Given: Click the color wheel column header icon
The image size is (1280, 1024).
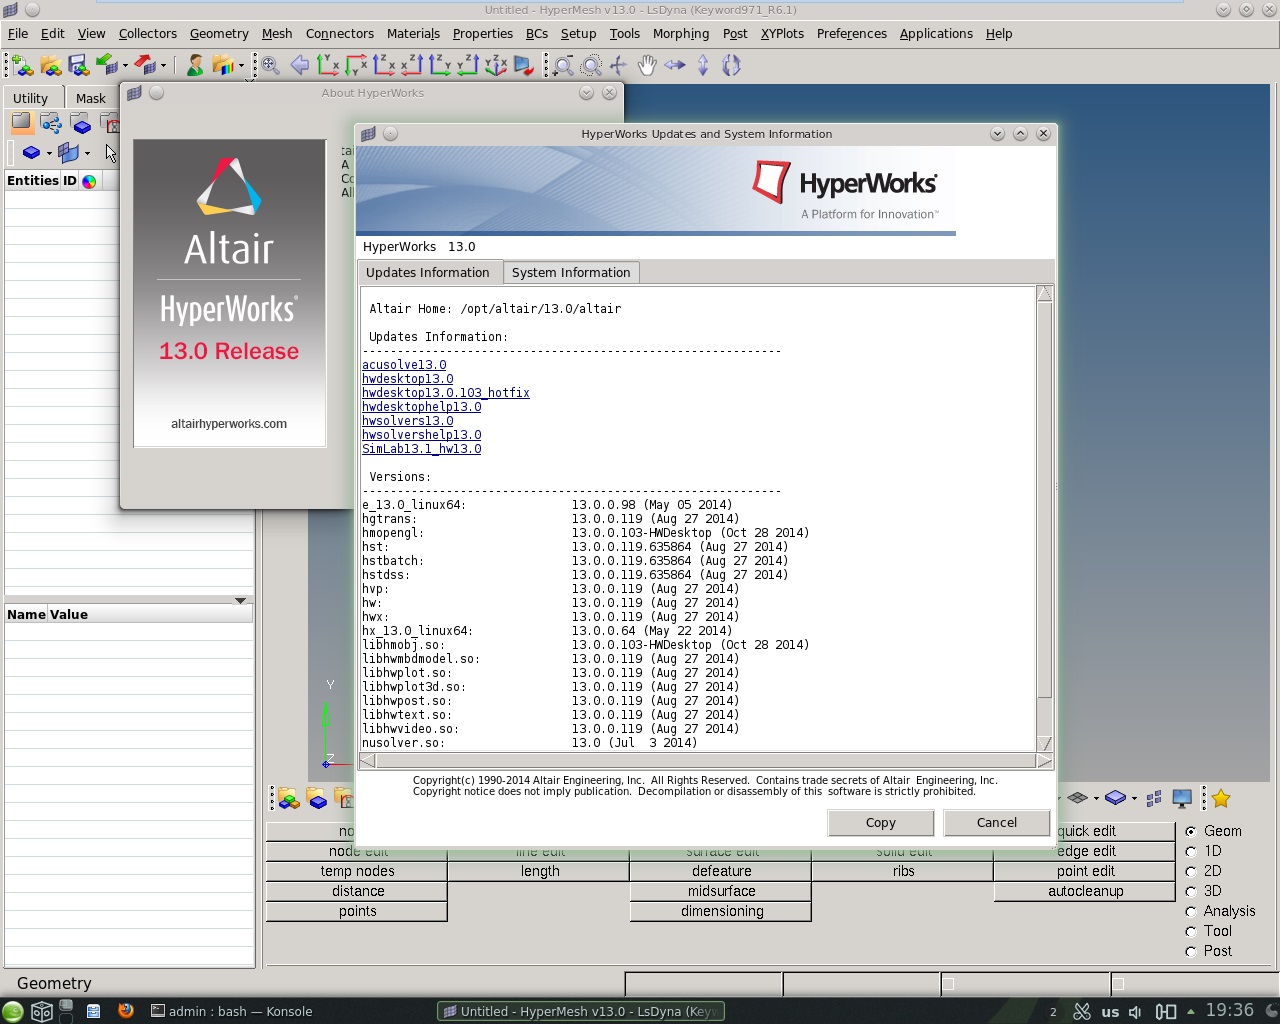Looking at the screenshot, I should 89,181.
